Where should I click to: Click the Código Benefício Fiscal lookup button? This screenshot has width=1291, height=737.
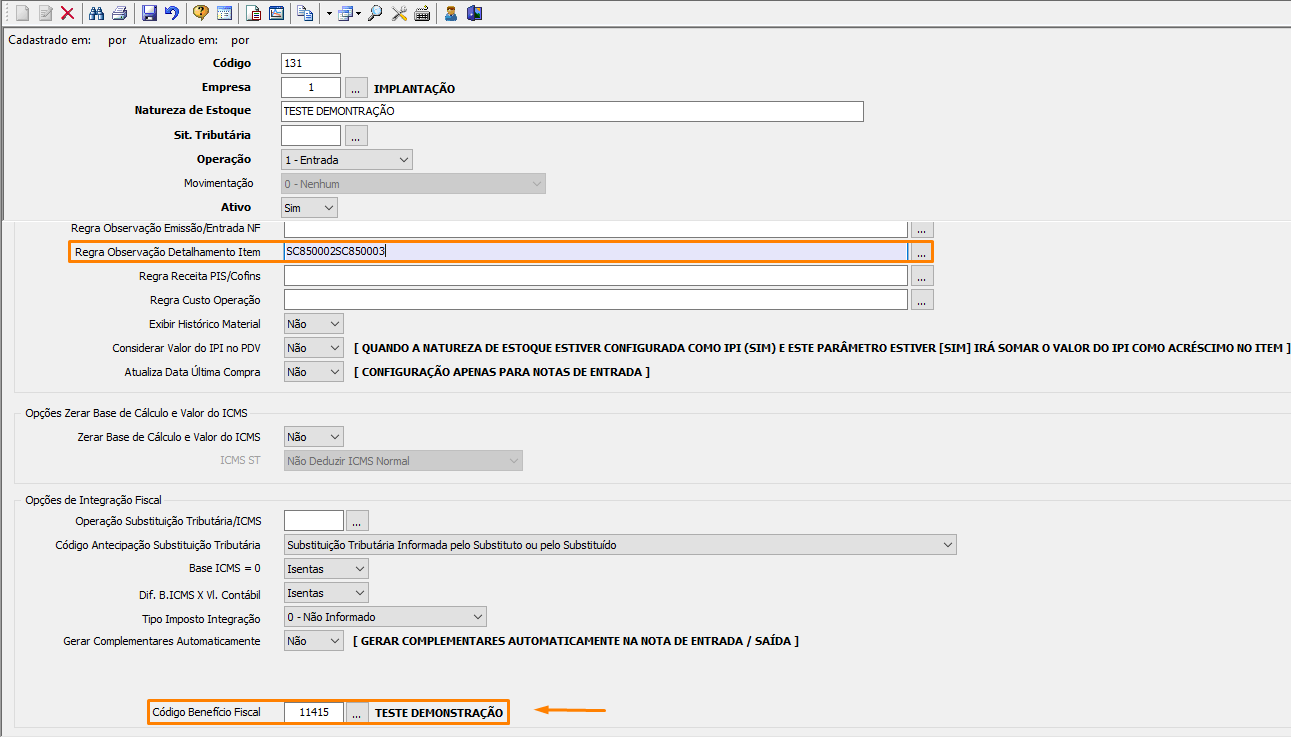(x=356, y=713)
